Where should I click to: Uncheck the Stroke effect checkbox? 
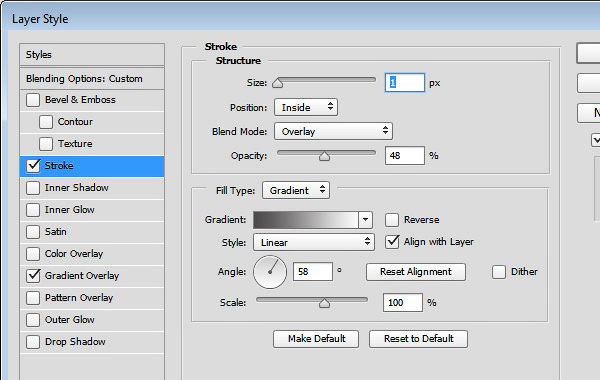(x=33, y=166)
